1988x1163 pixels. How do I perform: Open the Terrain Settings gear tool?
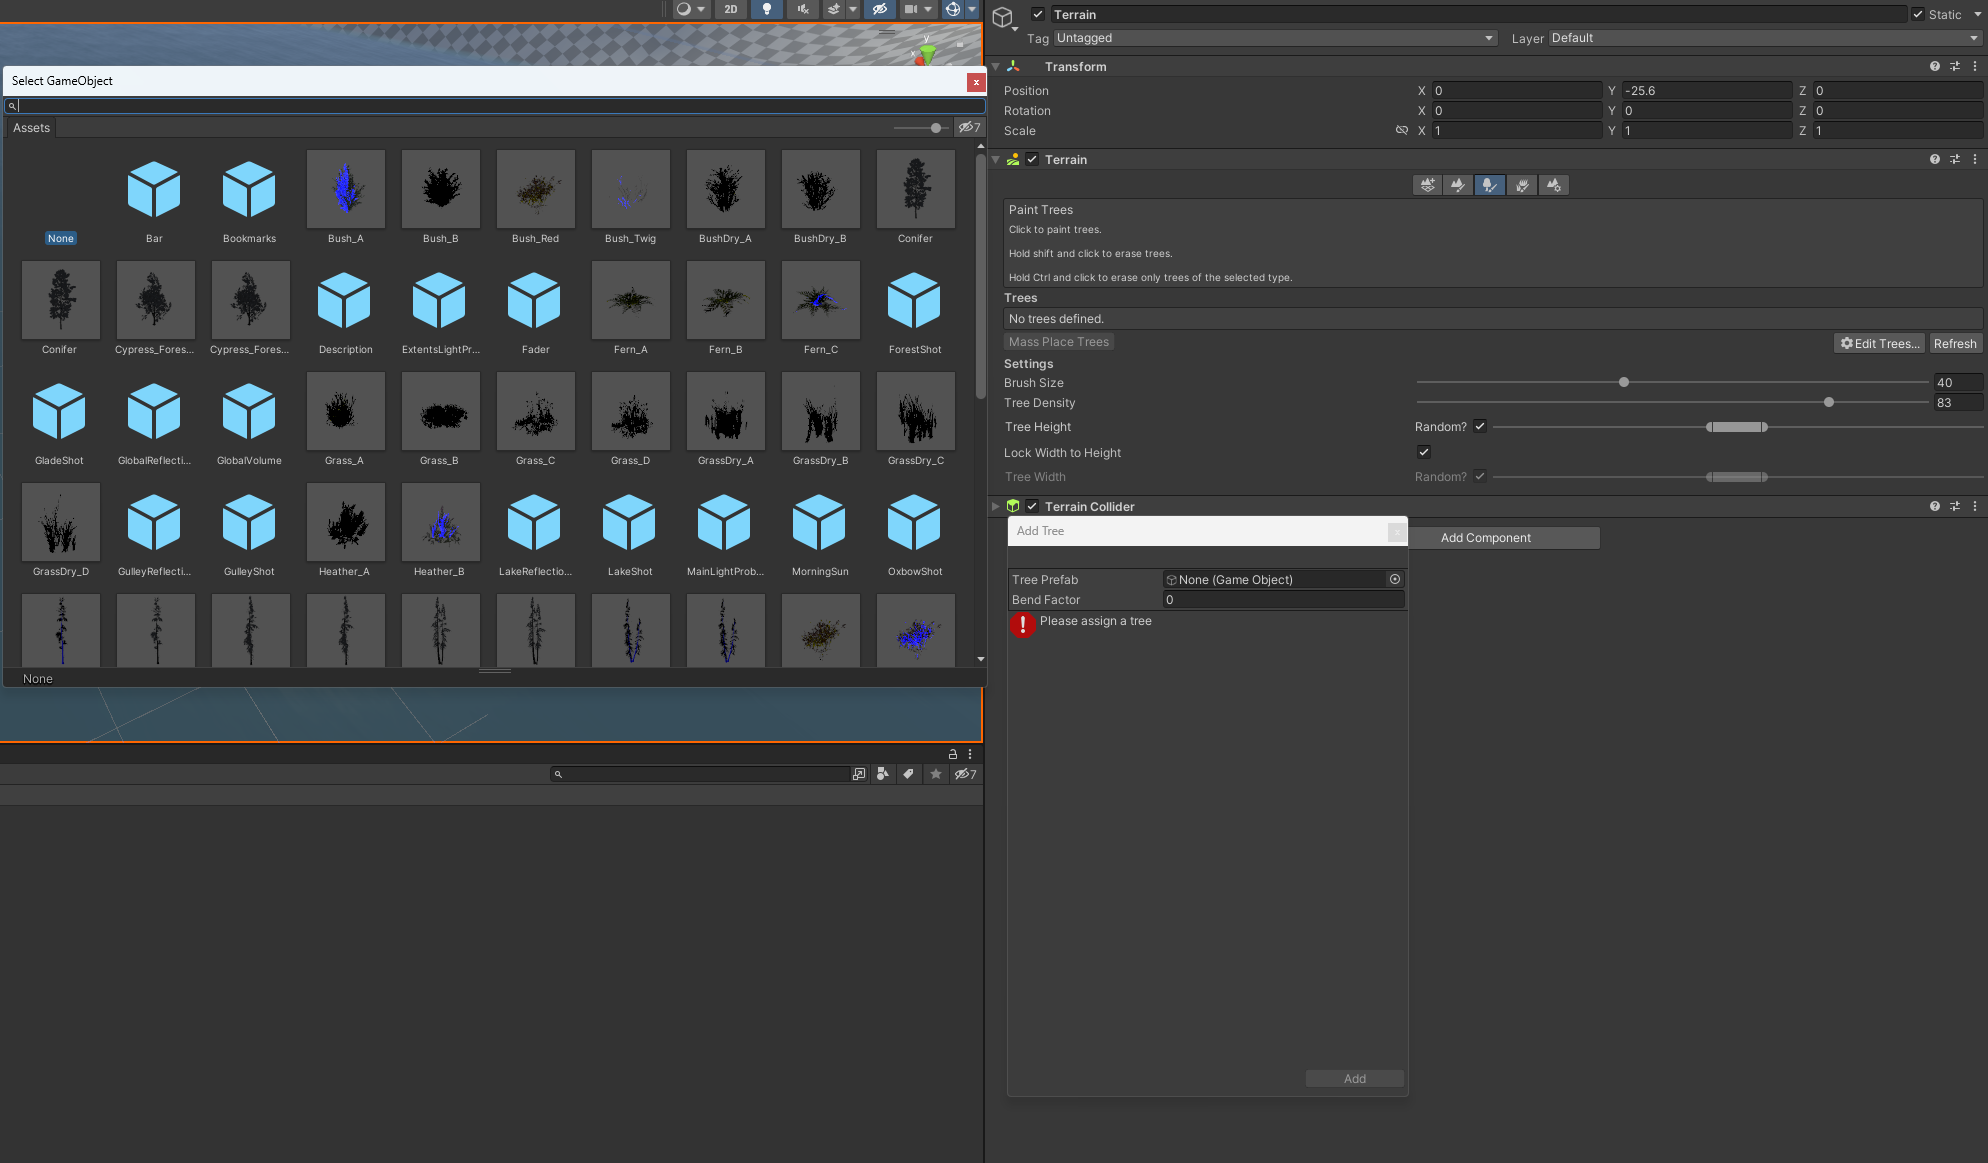tap(1553, 185)
